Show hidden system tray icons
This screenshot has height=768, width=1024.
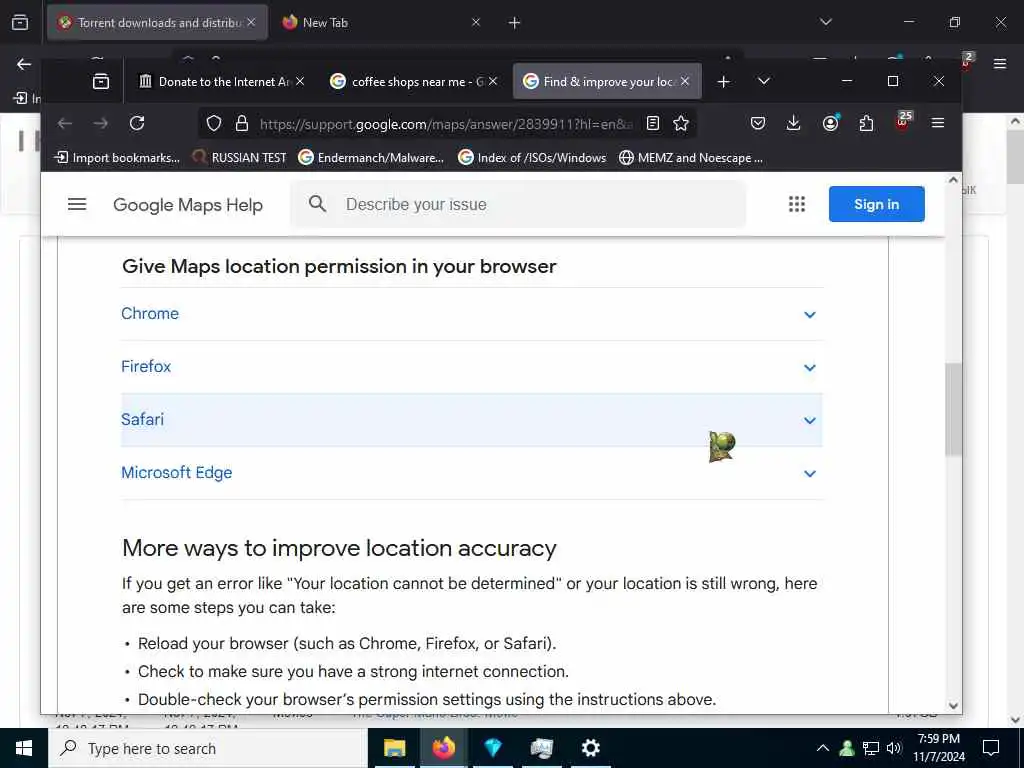pos(823,748)
